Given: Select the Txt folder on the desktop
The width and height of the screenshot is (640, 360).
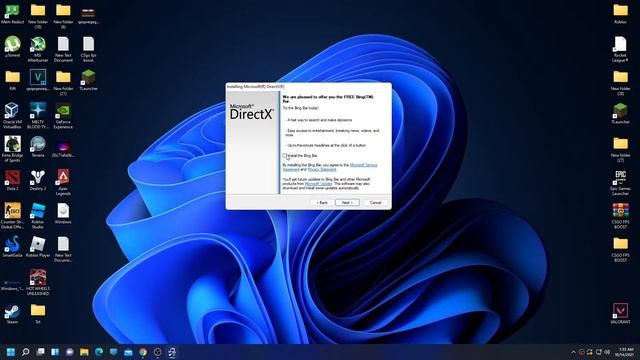Looking at the screenshot, I should point(38,314).
